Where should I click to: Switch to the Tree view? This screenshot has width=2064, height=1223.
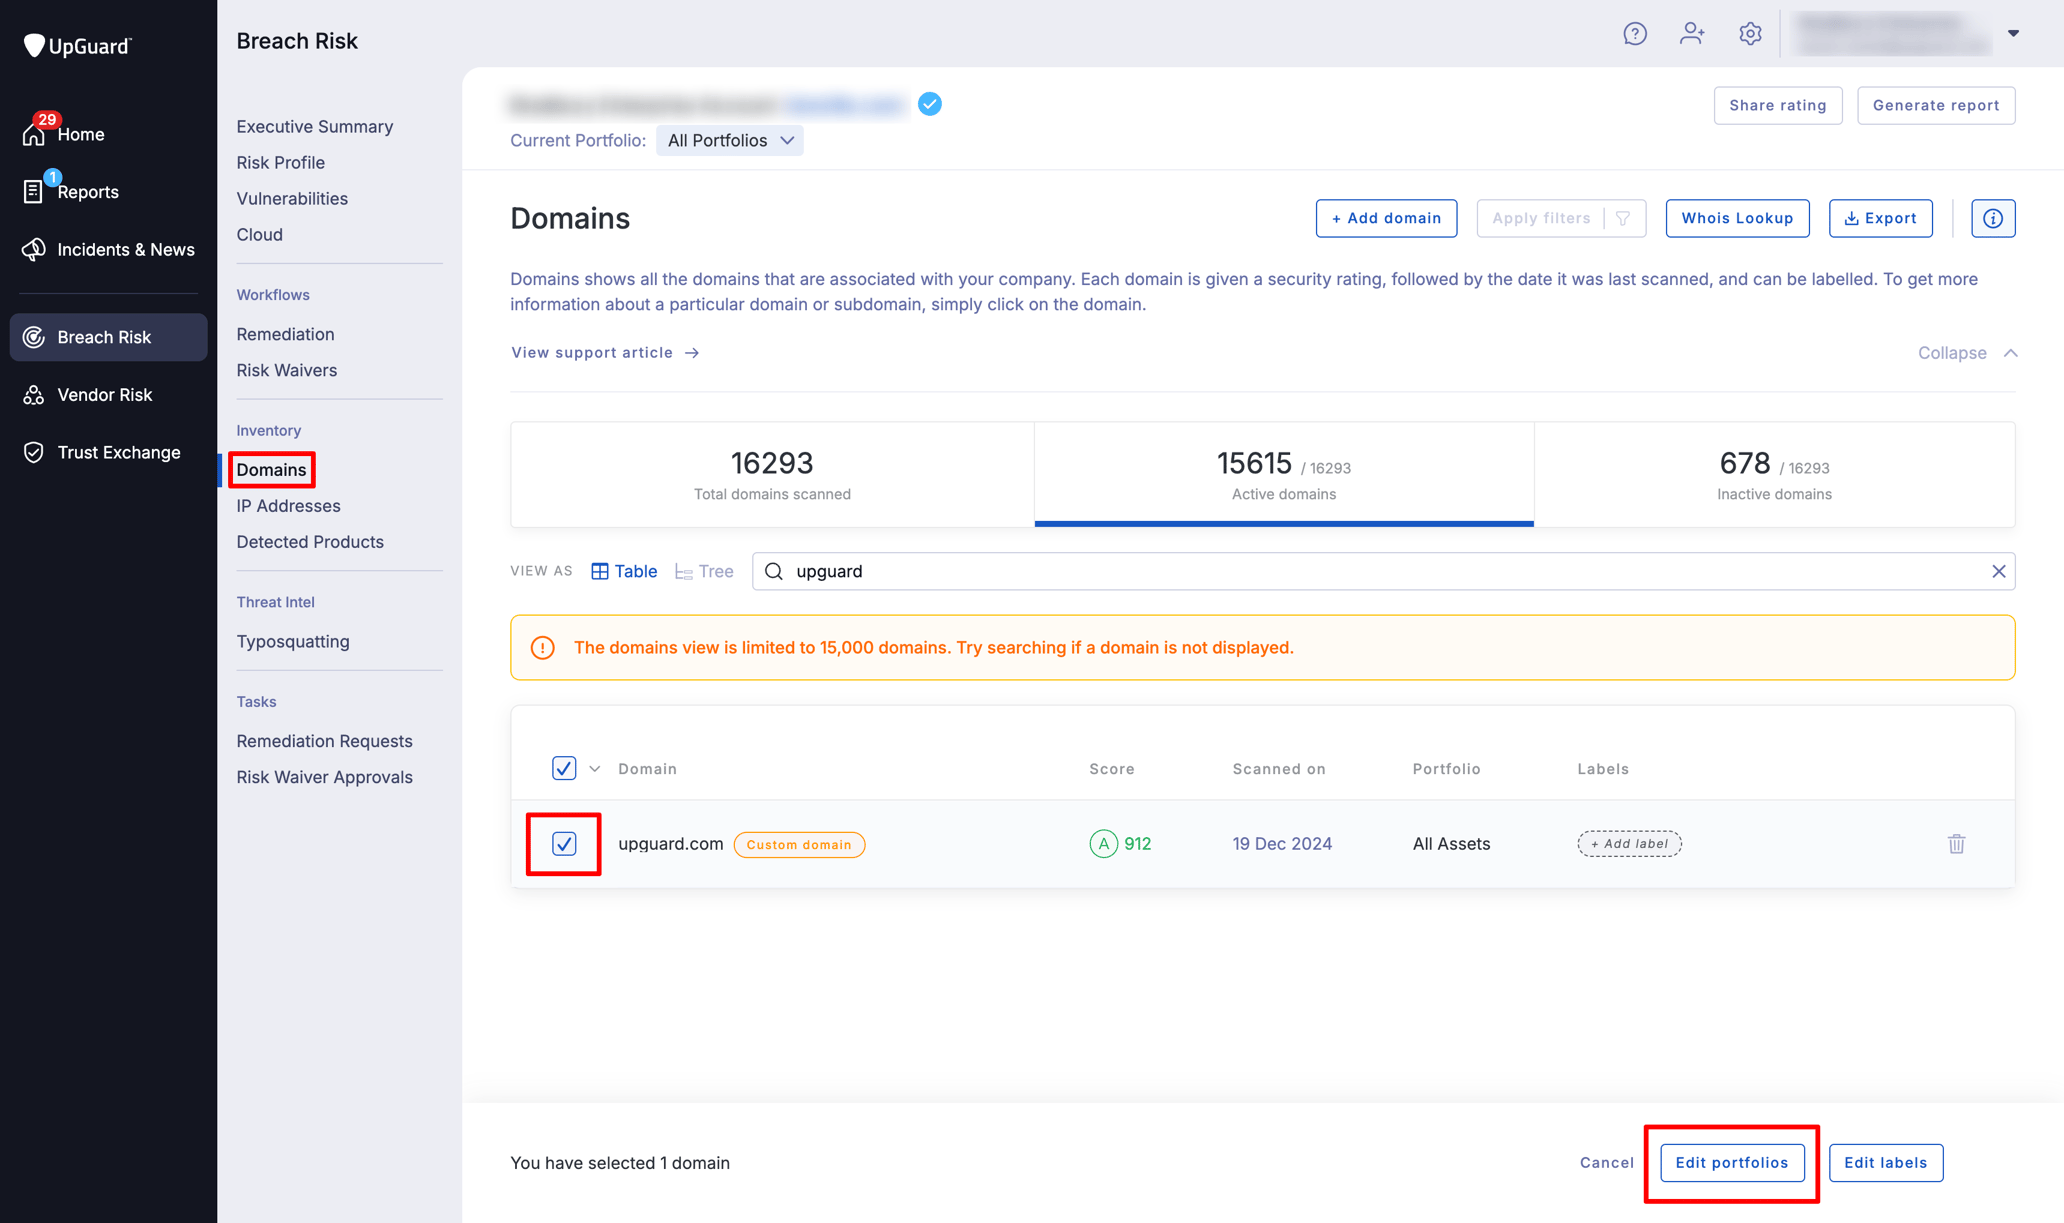(704, 571)
